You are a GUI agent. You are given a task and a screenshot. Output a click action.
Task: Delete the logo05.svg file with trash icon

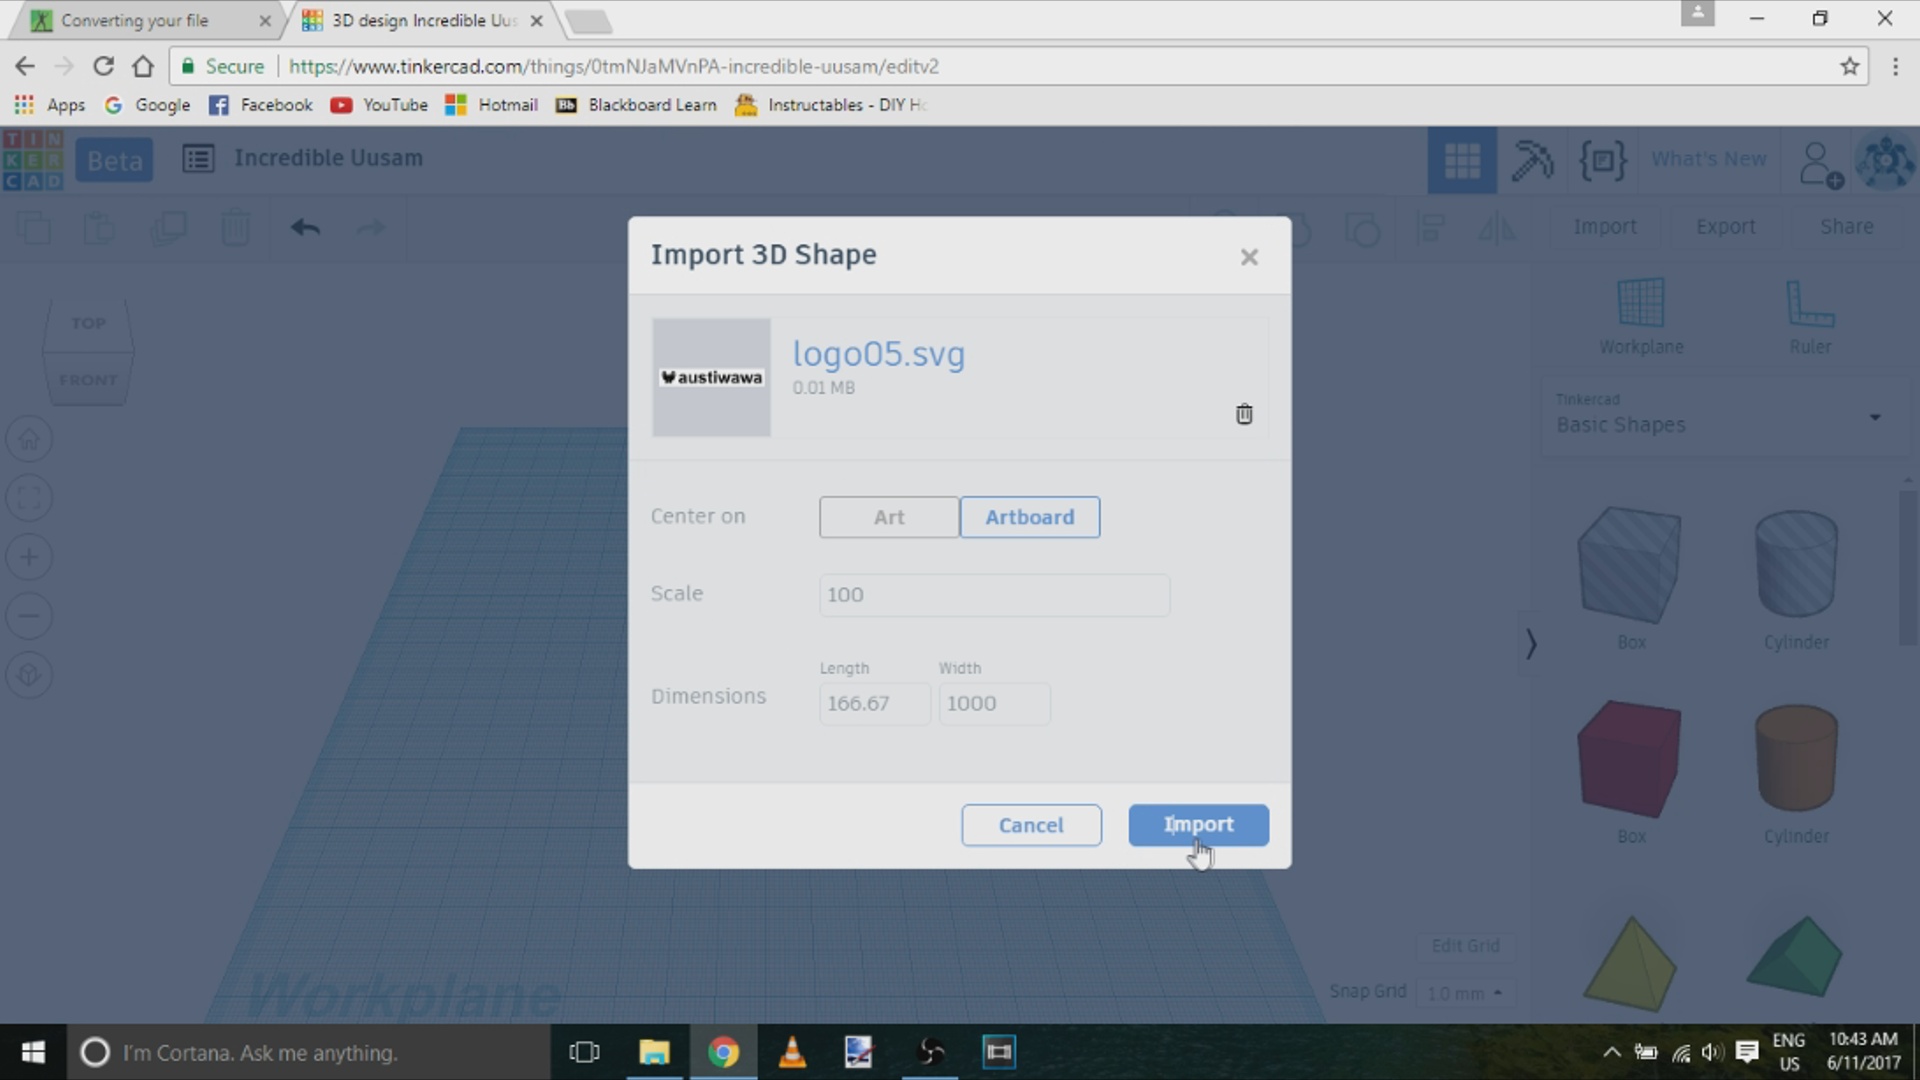click(1244, 414)
